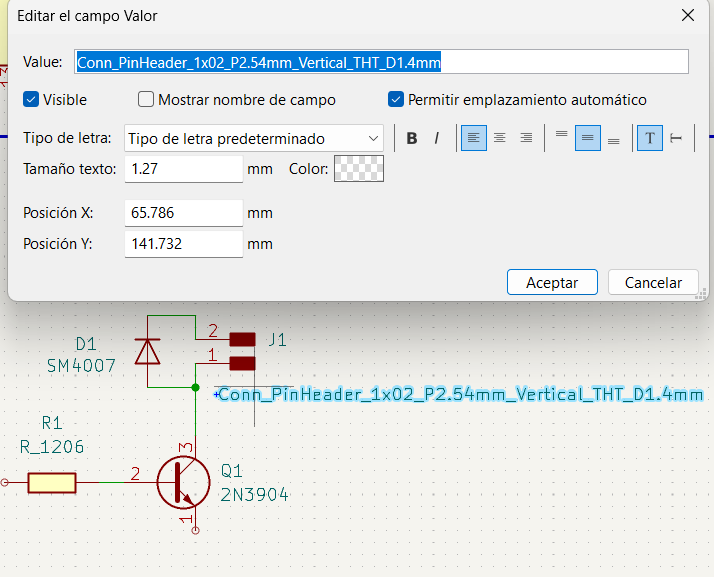
Task: Set vertical text orientation
Action: click(x=676, y=138)
